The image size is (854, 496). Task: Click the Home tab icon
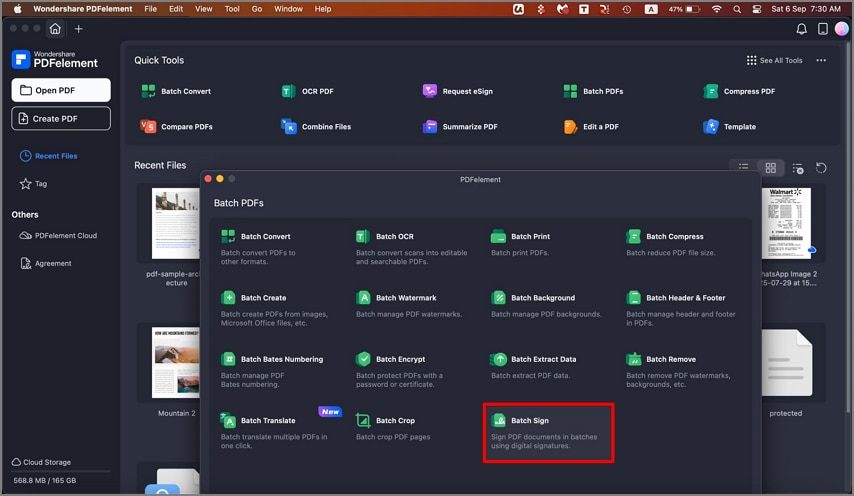coord(55,29)
